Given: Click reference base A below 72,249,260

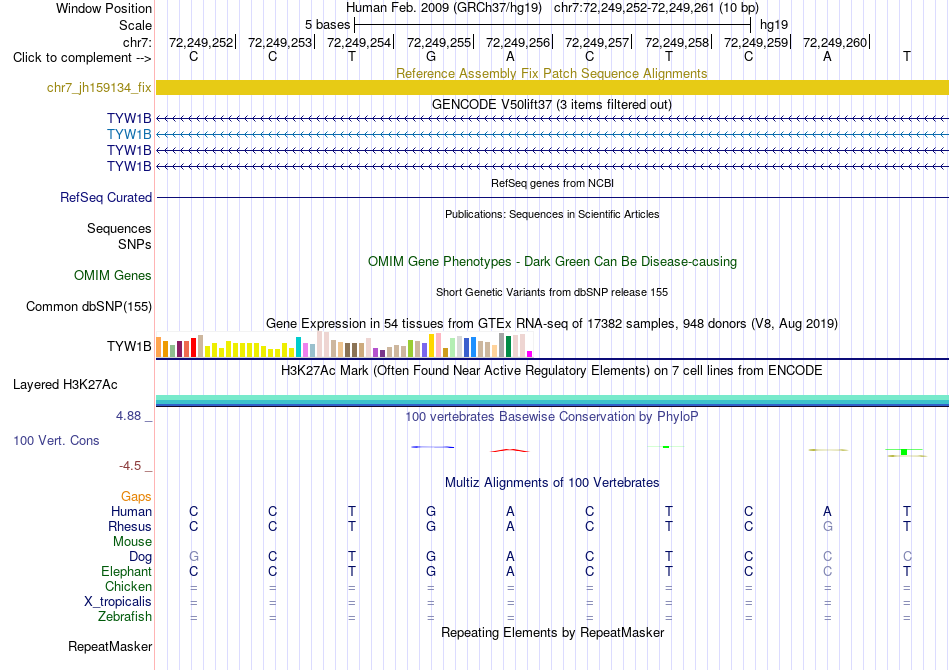Looking at the screenshot, I should coord(827,57).
